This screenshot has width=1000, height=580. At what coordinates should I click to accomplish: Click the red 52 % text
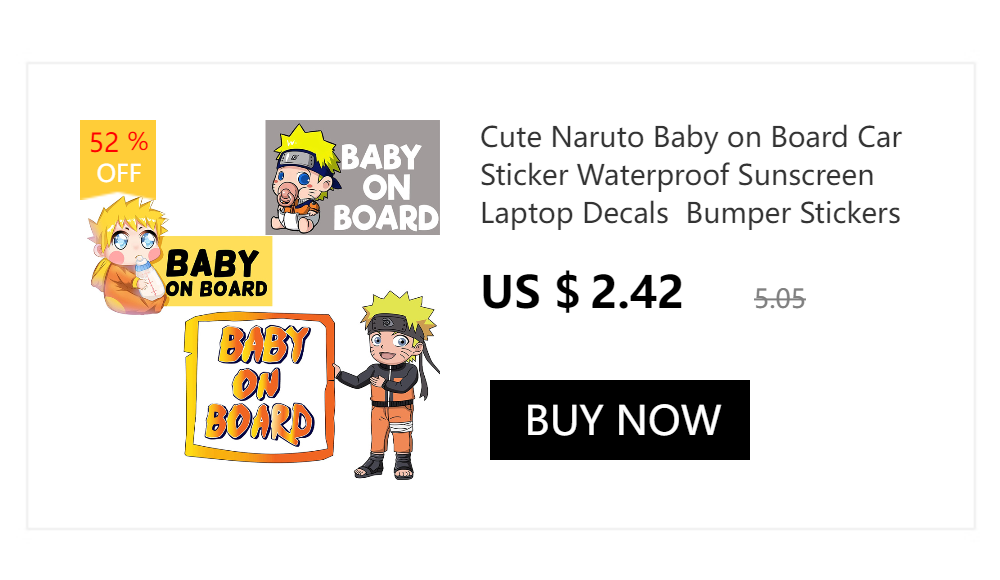coord(119,142)
